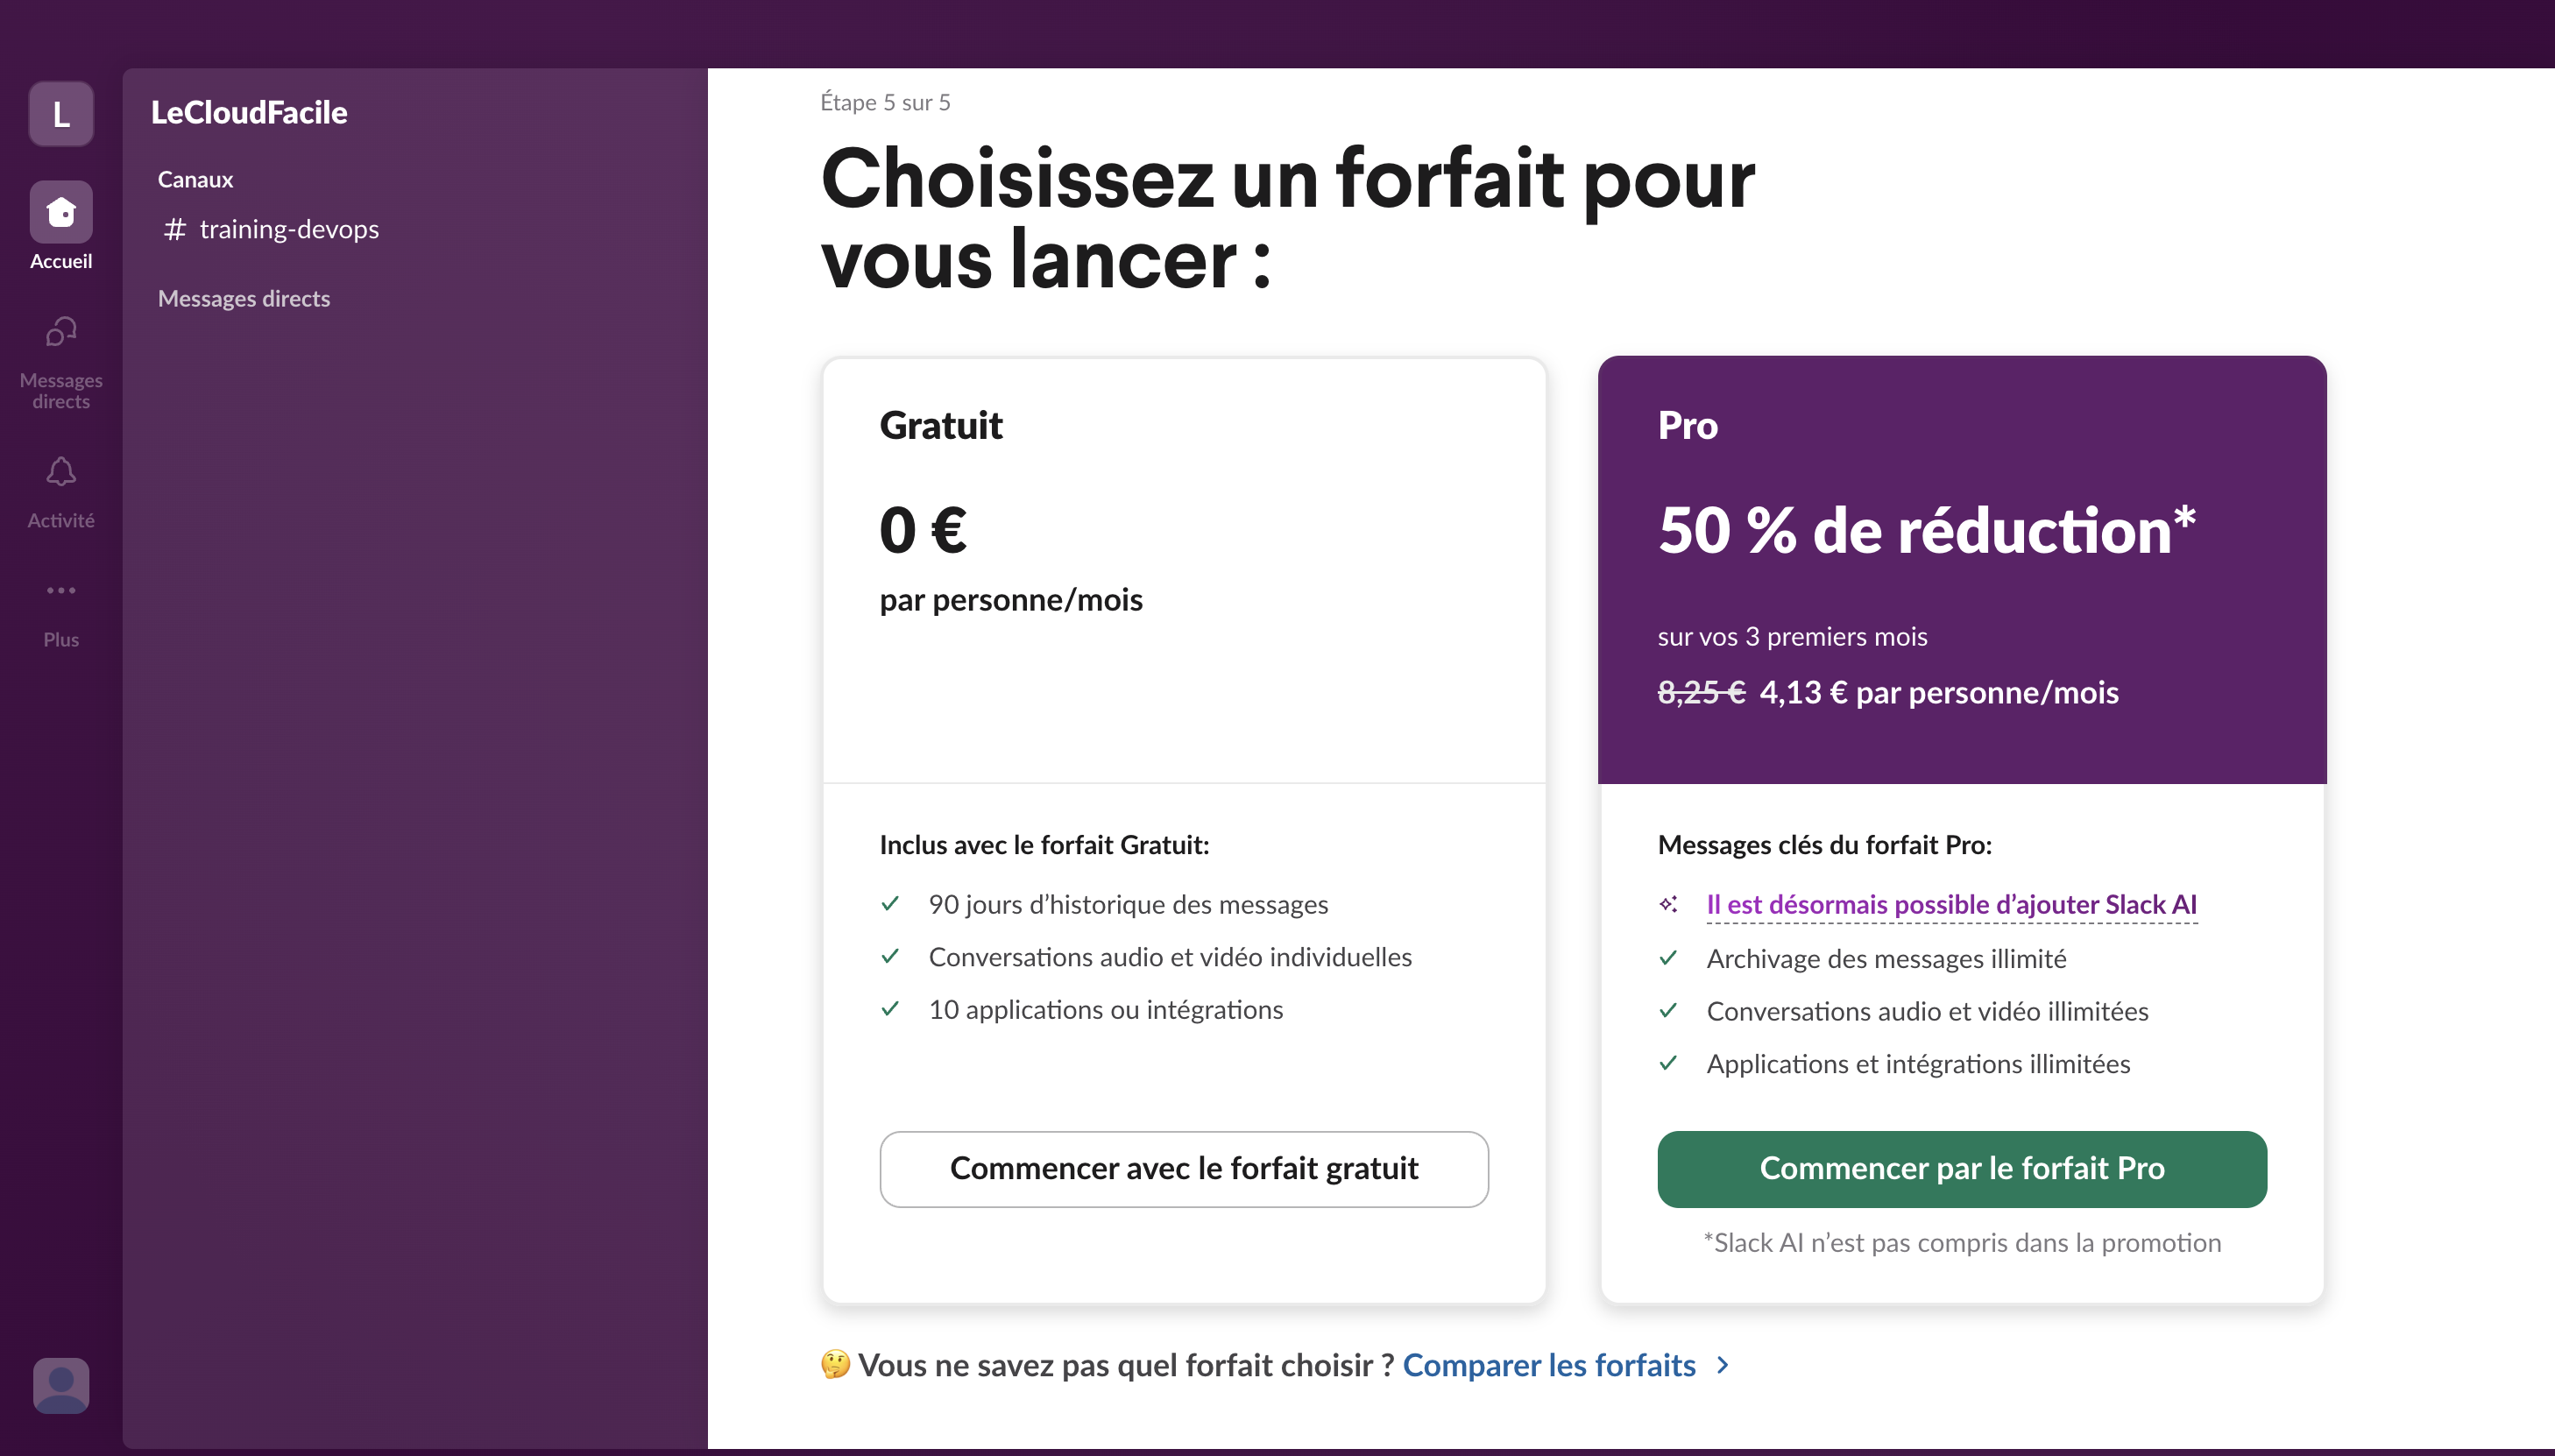Open the Comparer les forfaits link
This screenshot has height=1456, width=2555.
[1549, 1366]
